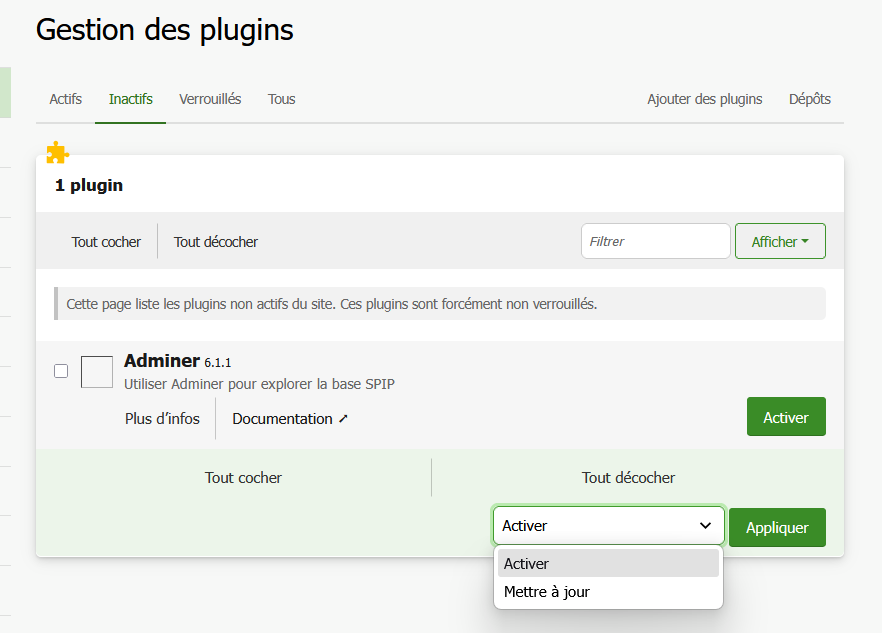Choose the Mettre à jour option

(x=547, y=592)
